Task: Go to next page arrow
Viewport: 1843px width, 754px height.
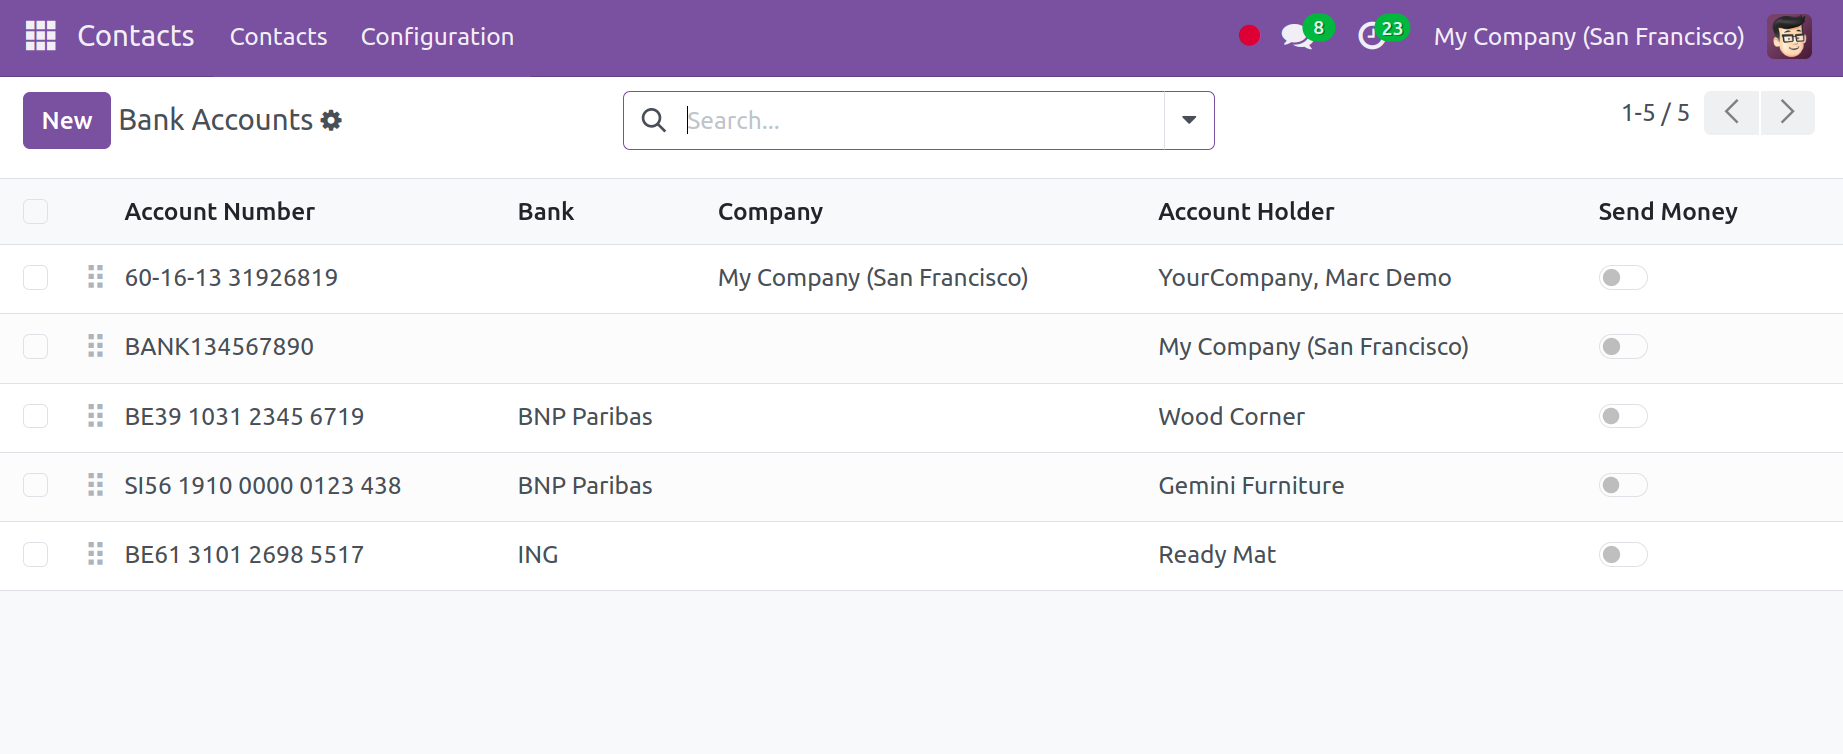Action: point(1787,112)
